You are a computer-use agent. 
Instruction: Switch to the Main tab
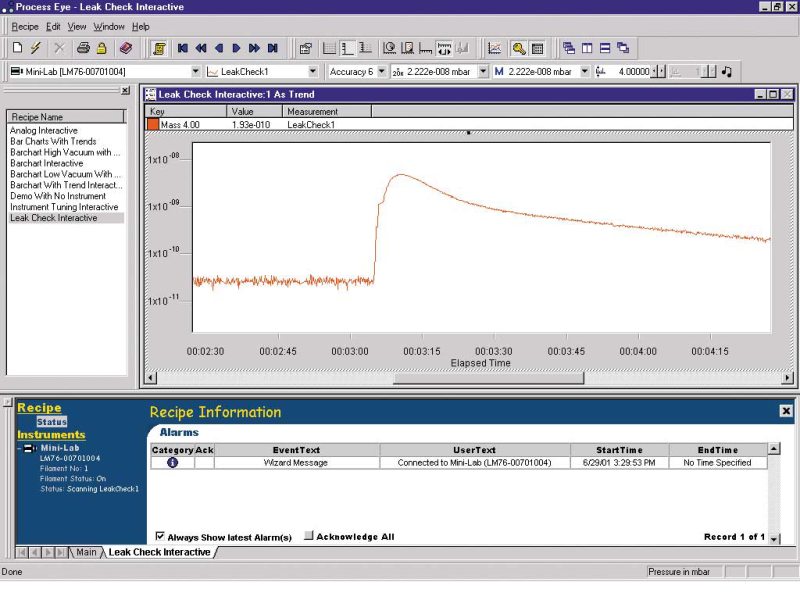[x=88, y=551]
